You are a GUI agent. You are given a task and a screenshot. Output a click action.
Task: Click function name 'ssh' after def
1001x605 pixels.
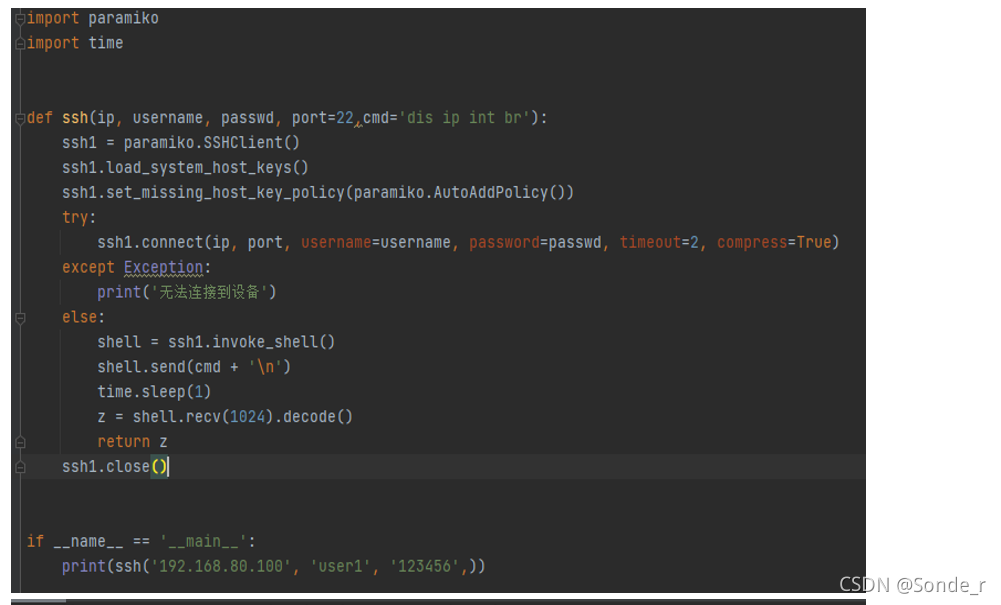pyautogui.click(x=75, y=118)
